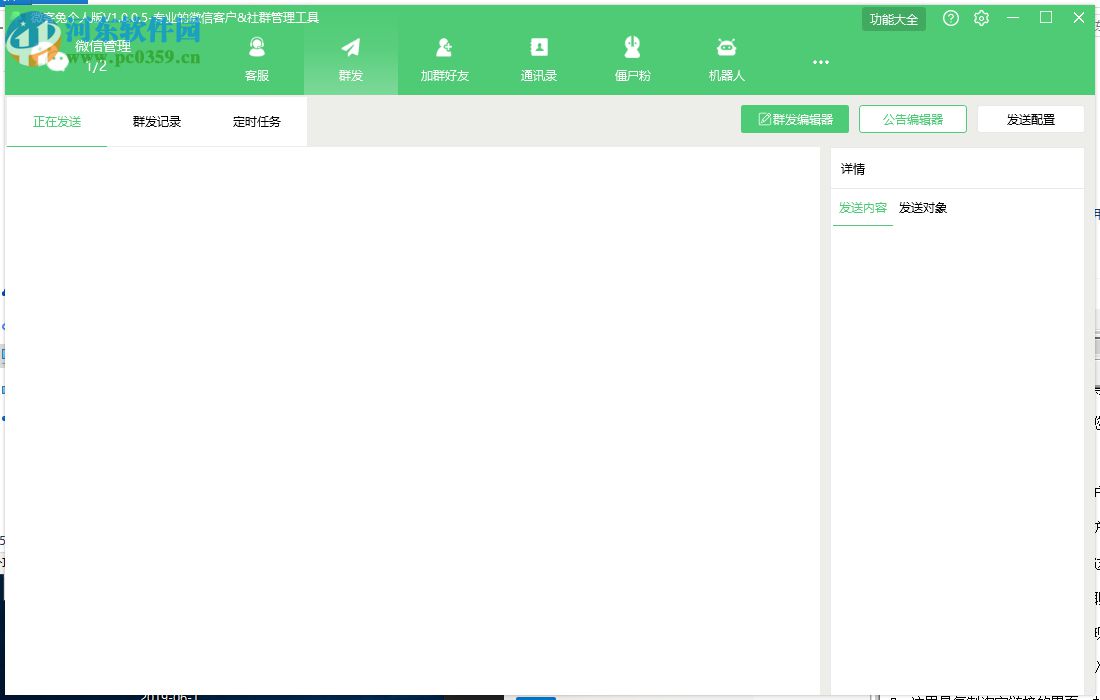Expand more tools via the ellipsis toolbar item
This screenshot has height=700, width=1100.
pos(820,62)
